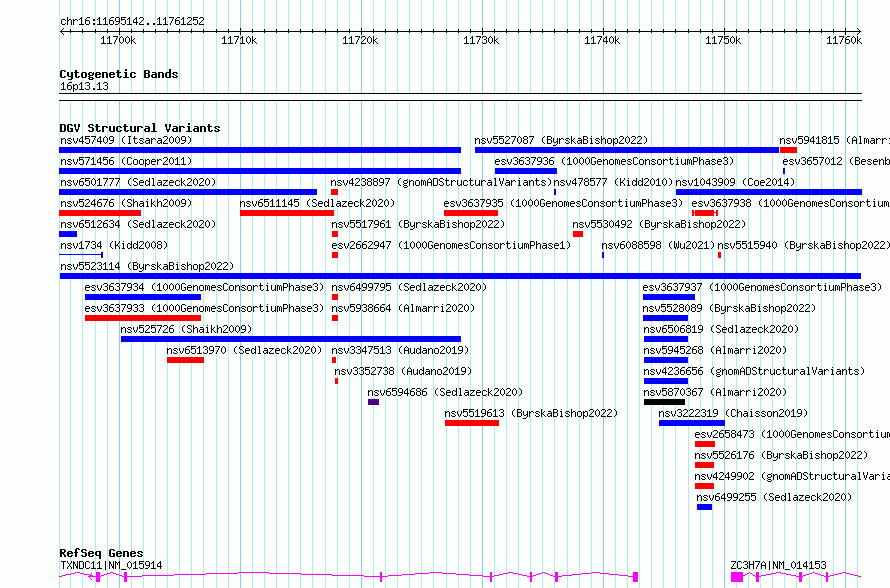Open the nsv6512634 (Sedlazeck2020) label
890x588 pixels.
pos(138,224)
